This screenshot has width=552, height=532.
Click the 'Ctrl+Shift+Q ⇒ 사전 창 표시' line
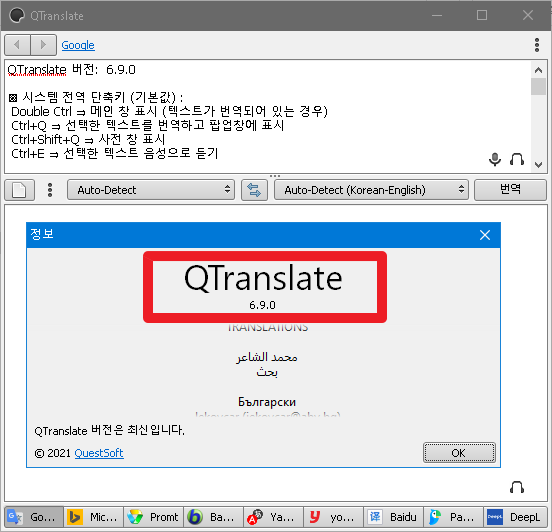(x=88, y=139)
